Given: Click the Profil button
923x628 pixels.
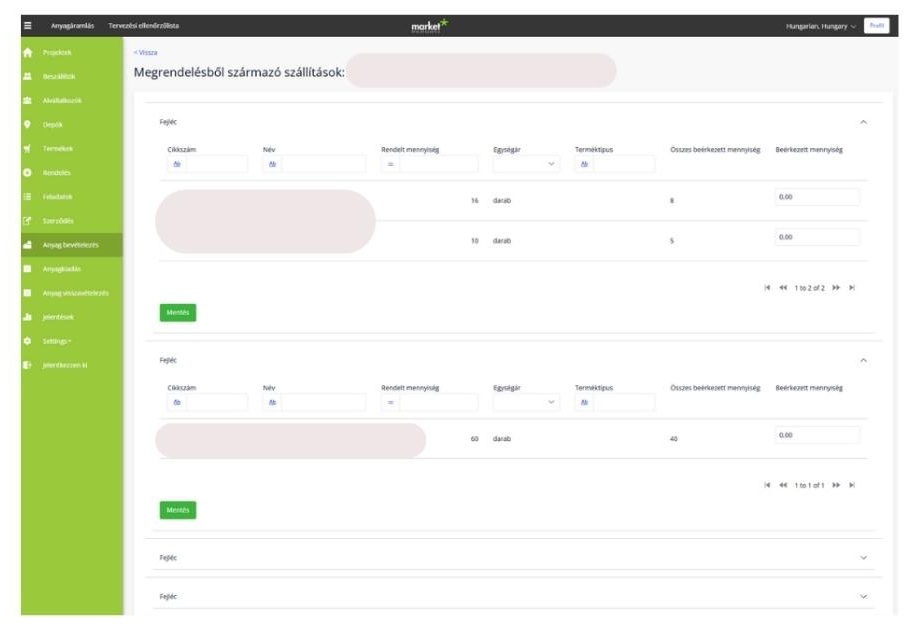Looking at the screenshot, I should (876, 26).
